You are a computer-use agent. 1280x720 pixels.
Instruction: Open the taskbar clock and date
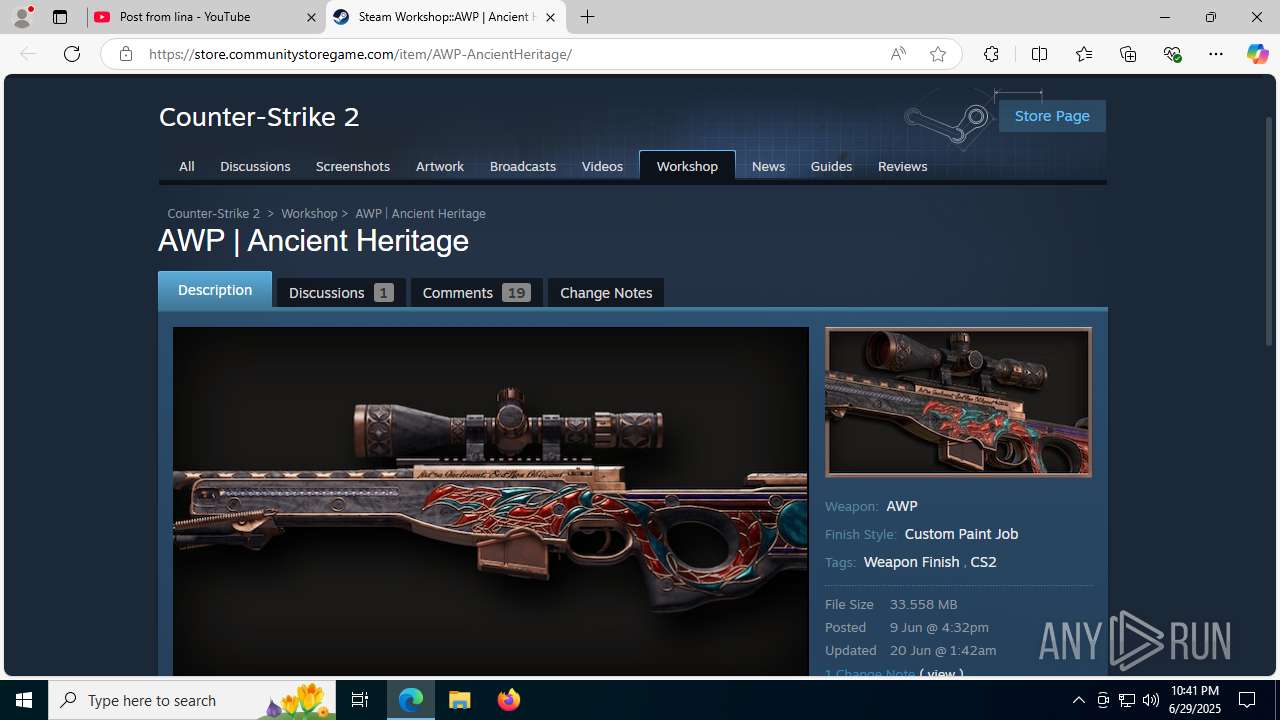click(1194, 700)
